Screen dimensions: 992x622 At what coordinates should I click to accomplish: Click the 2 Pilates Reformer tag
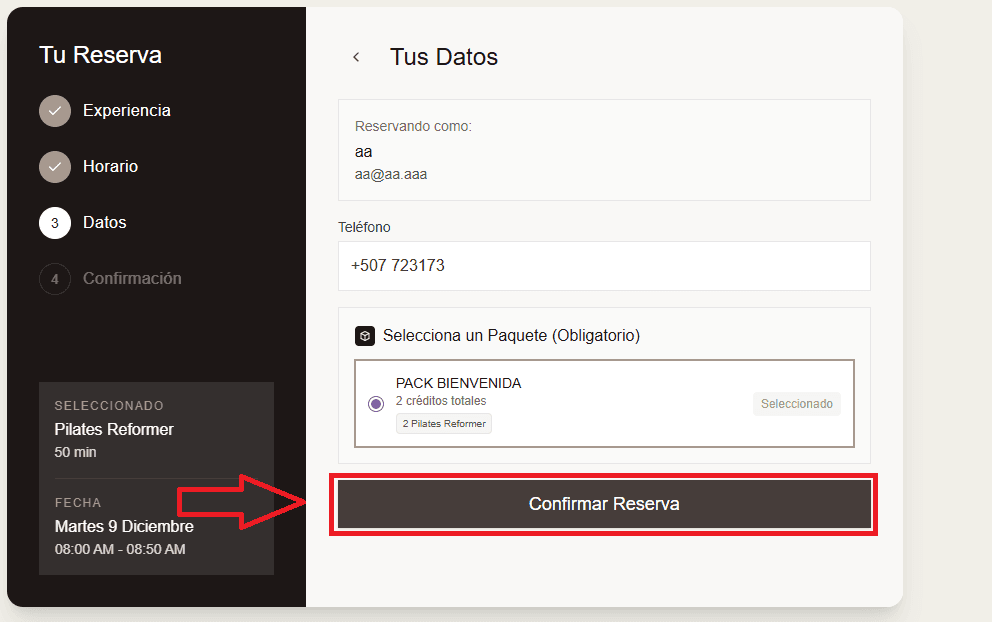click(444, 424)
